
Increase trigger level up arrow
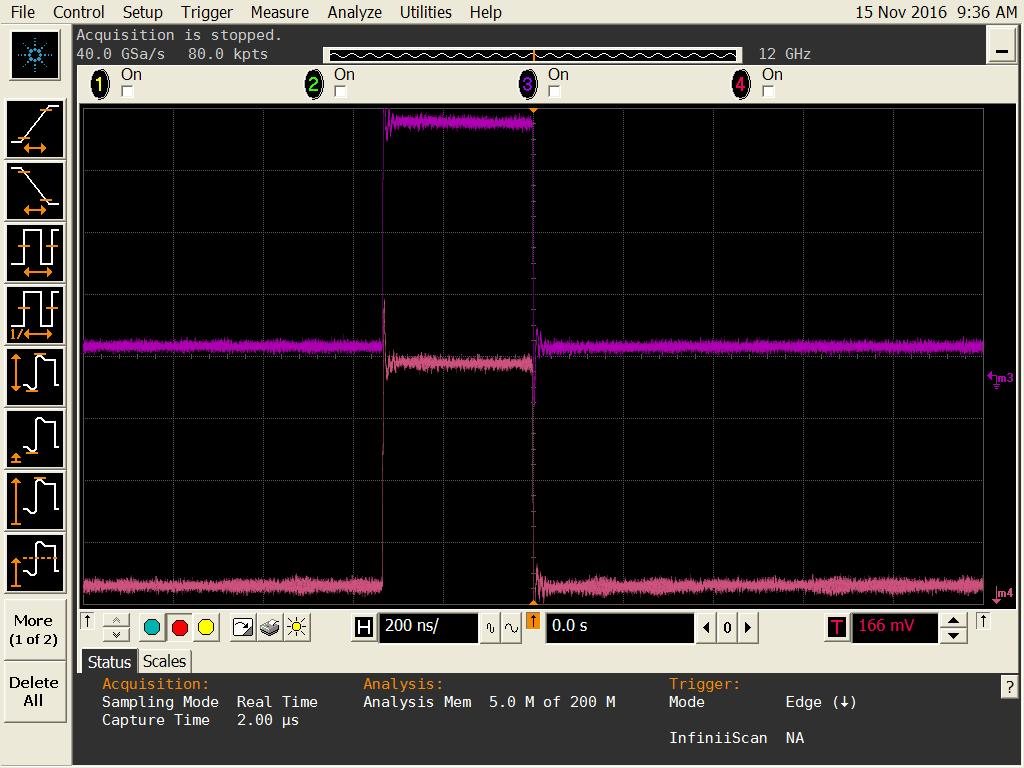[x=953, y=621]
